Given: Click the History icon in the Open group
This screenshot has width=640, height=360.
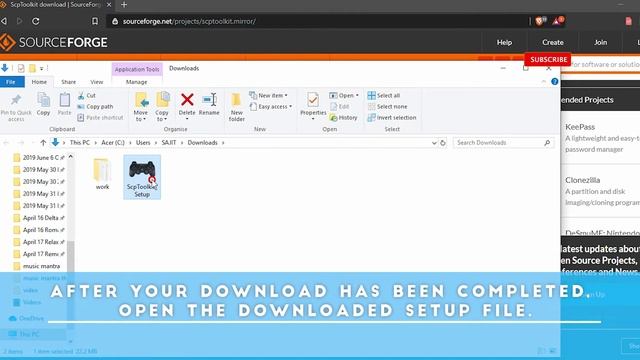Looking at the screenshot, I should (x=333, y=118).
